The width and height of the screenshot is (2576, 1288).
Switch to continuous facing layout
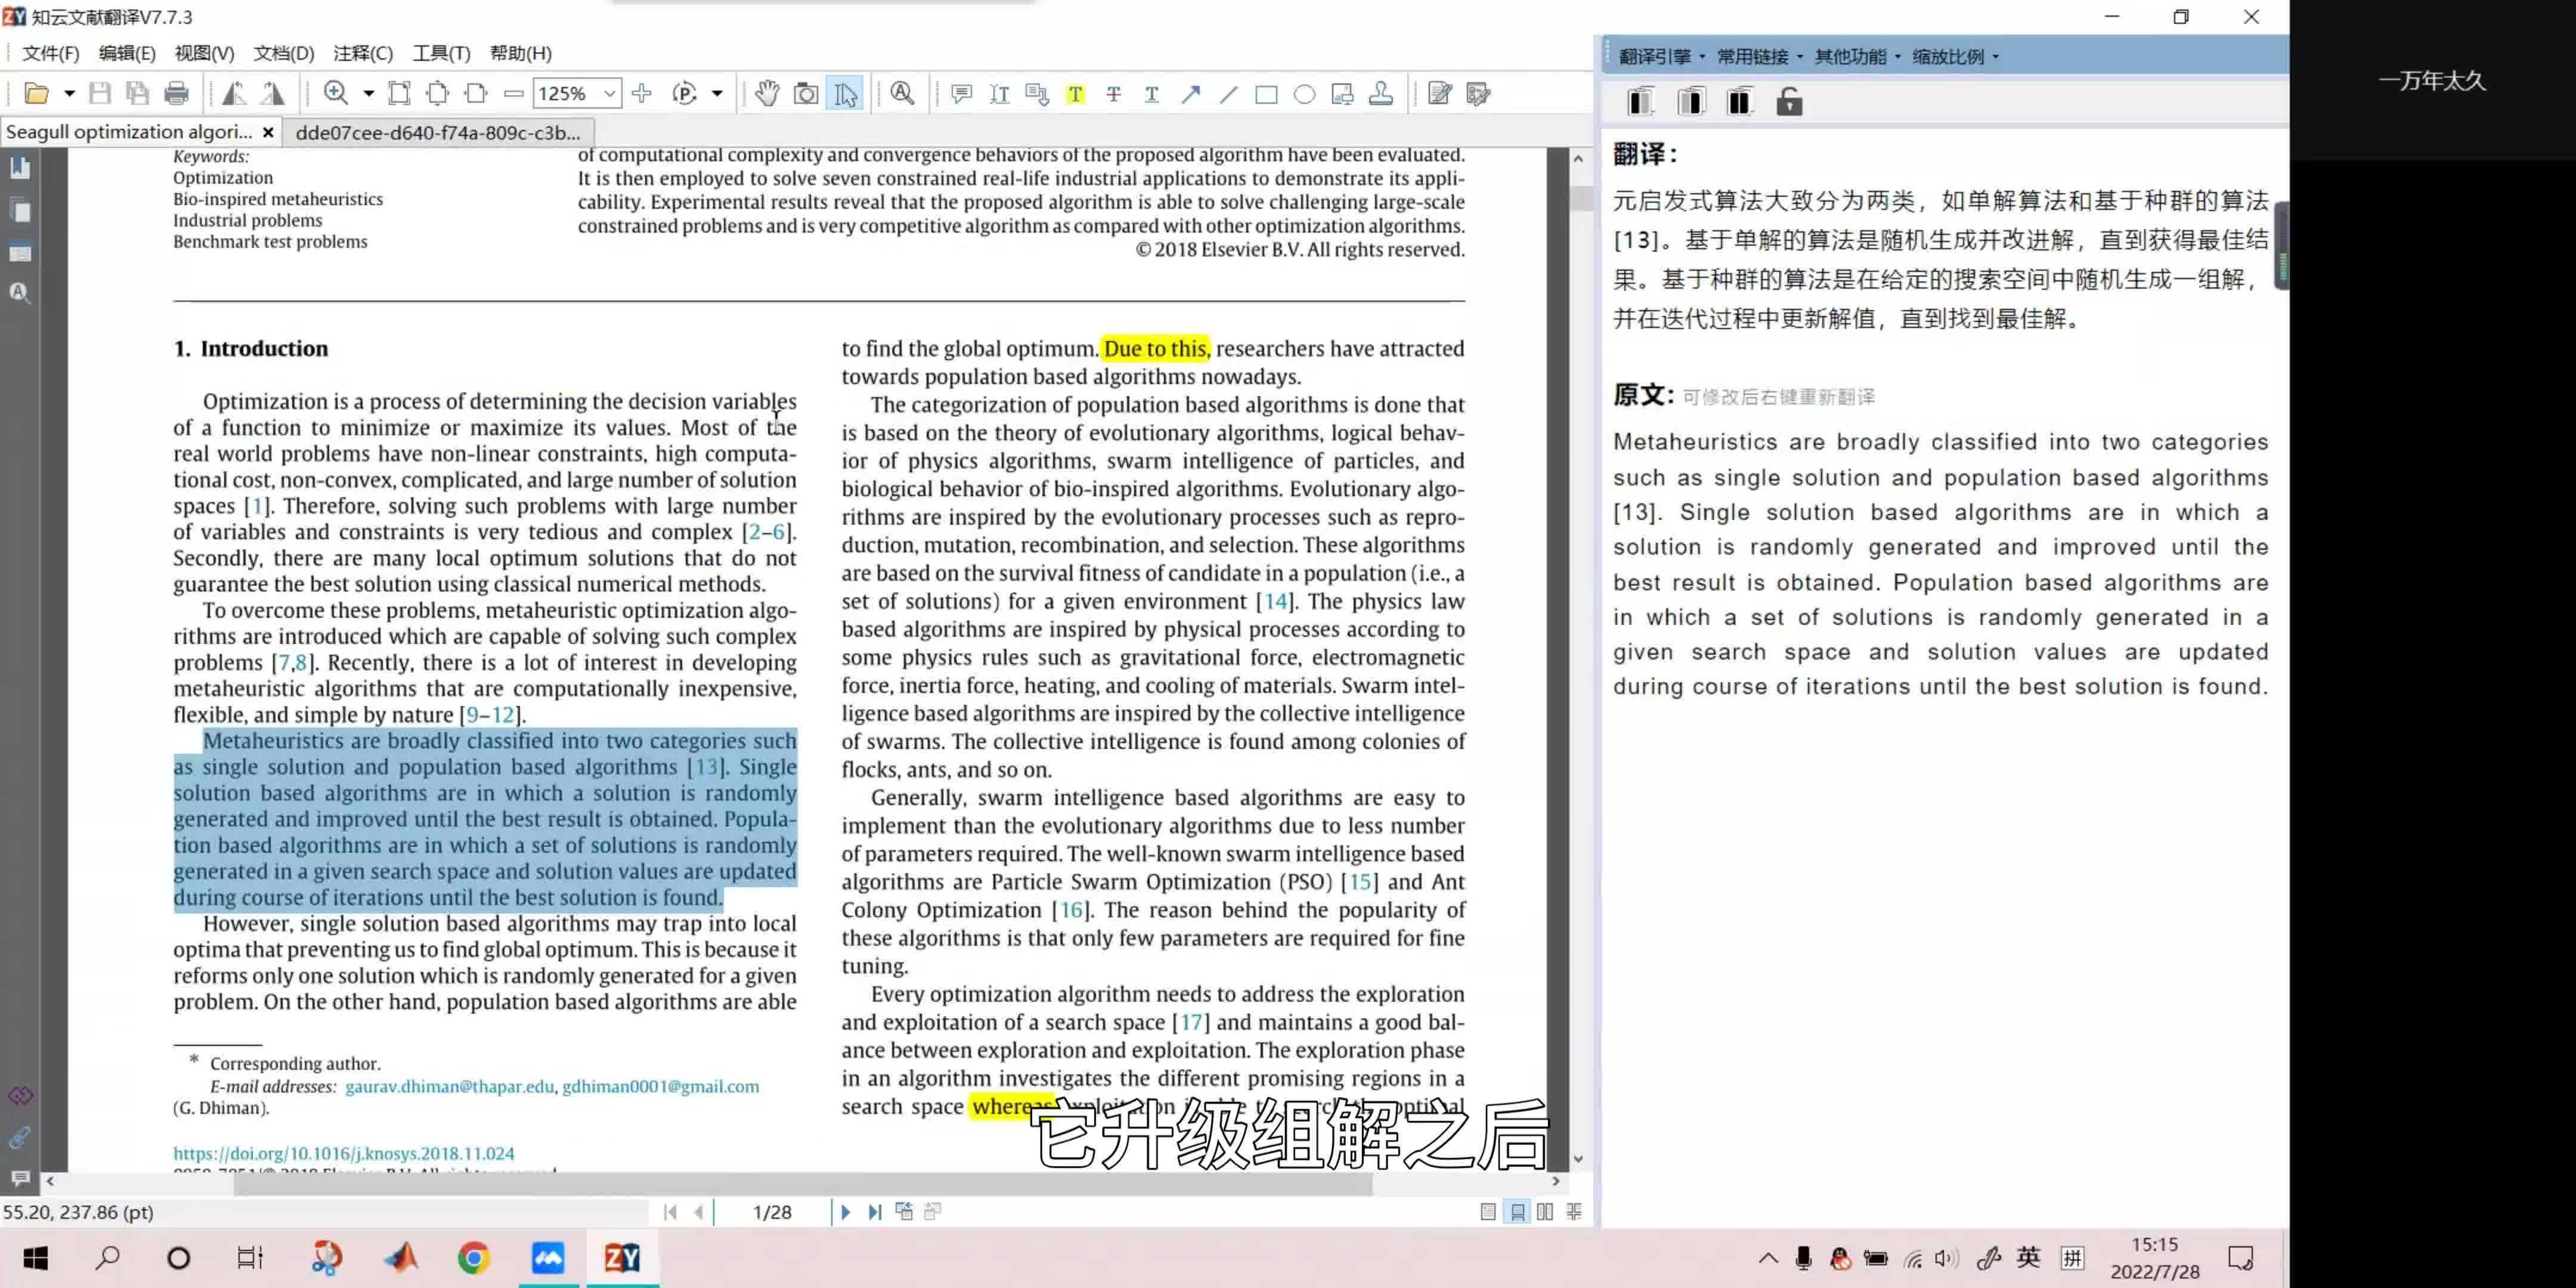[x=1574, y=1212]
